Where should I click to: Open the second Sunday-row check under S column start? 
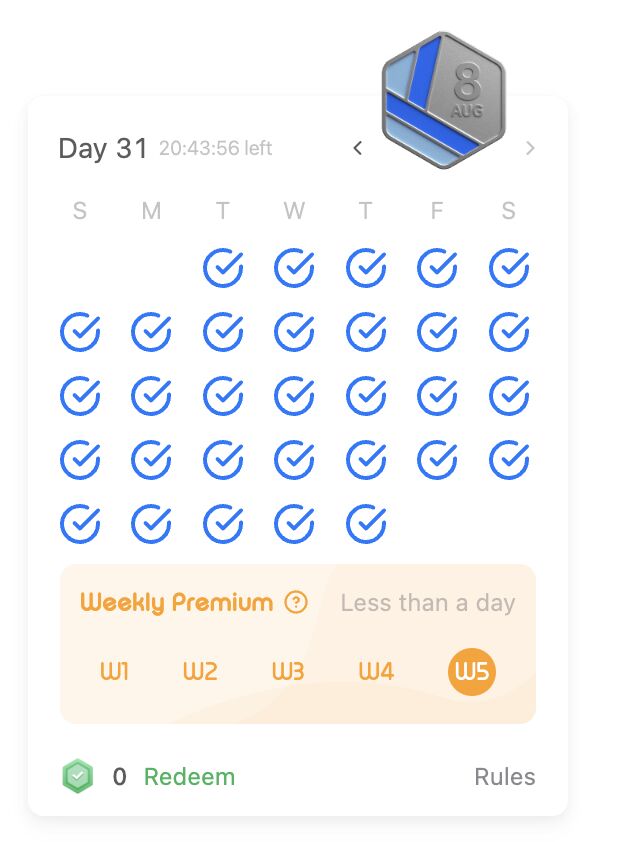80,332
